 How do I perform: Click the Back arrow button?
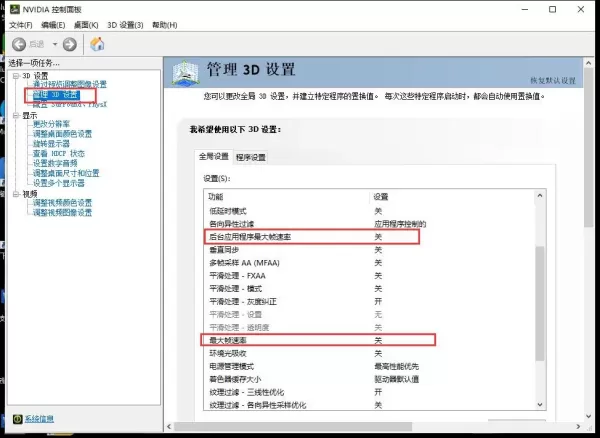19,44
